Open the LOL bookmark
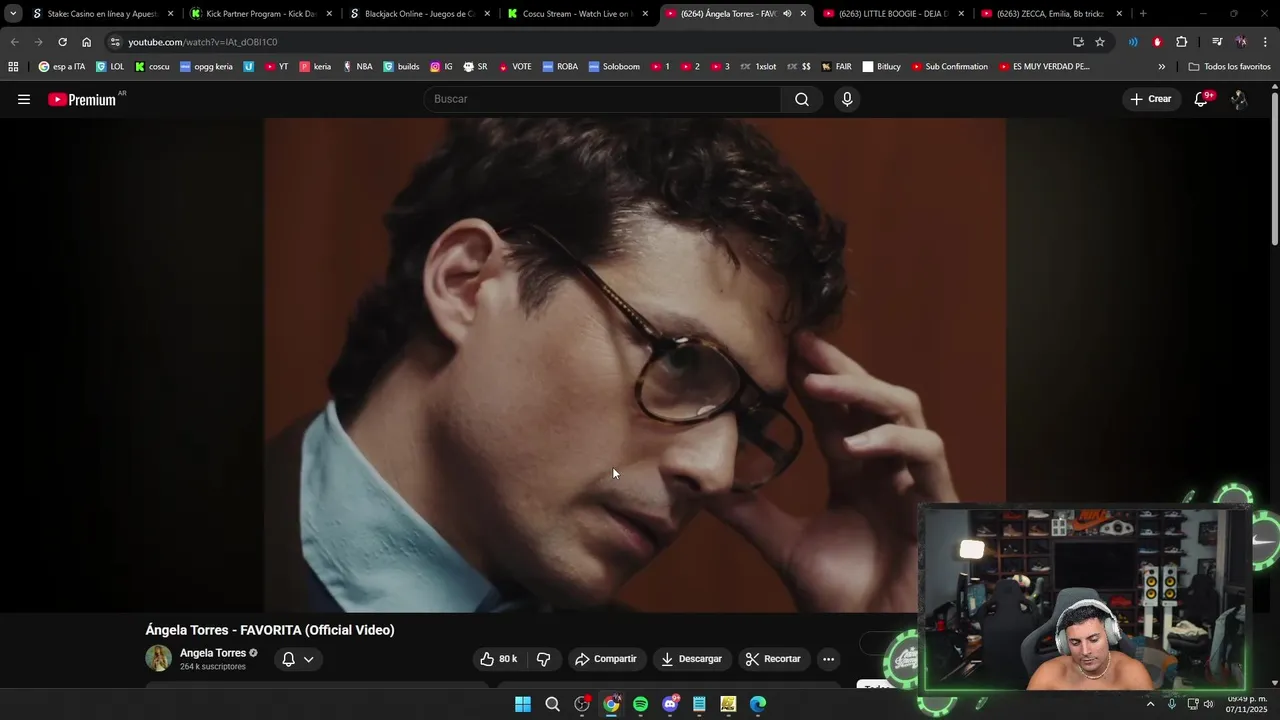 pos(110,67)
